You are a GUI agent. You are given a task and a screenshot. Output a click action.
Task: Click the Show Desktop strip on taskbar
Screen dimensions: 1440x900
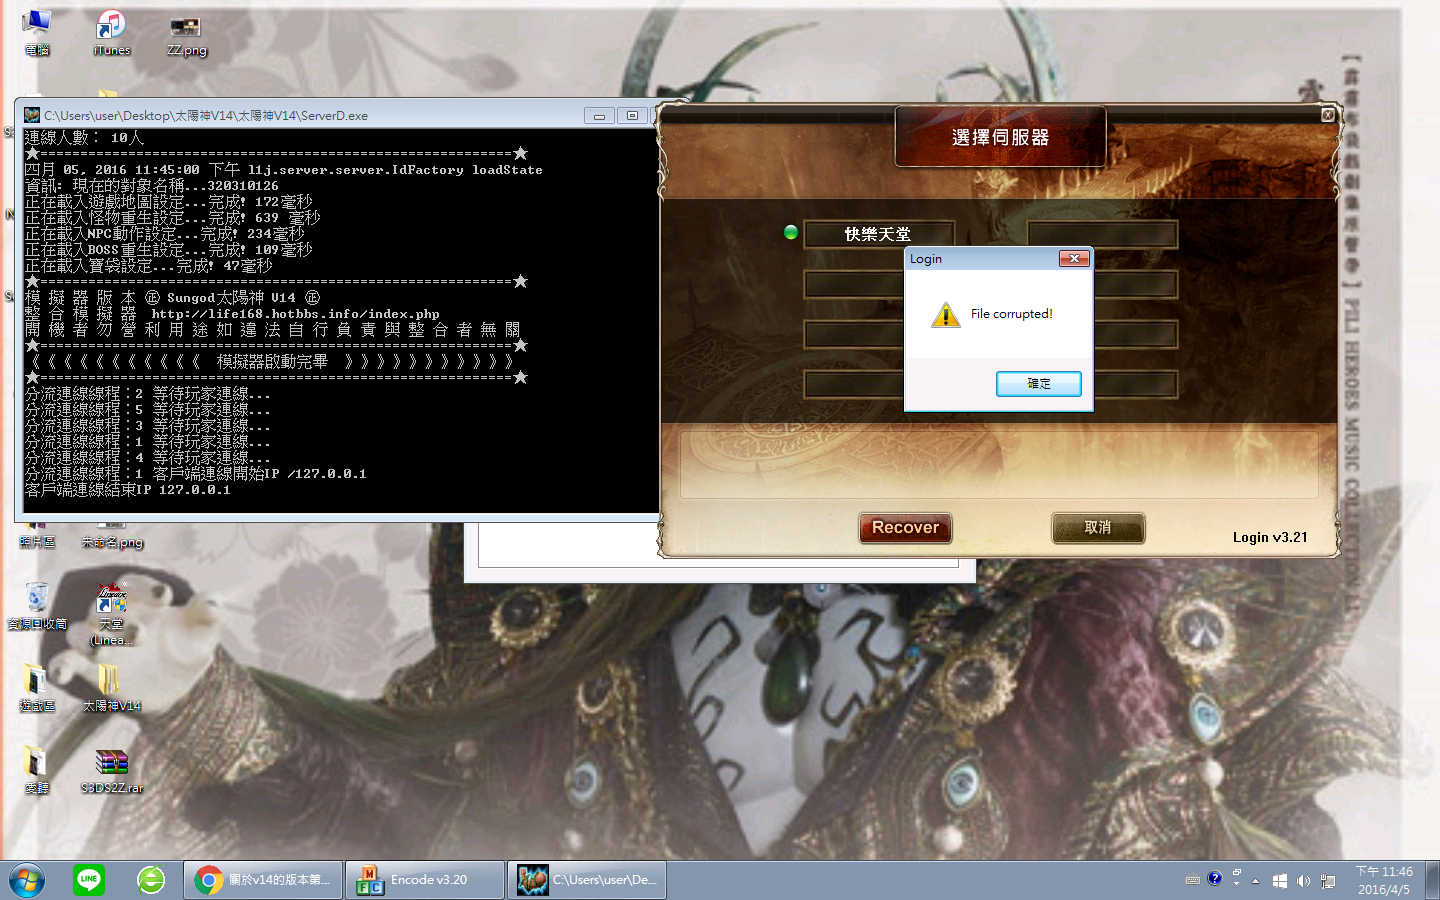pos(1432,880)
